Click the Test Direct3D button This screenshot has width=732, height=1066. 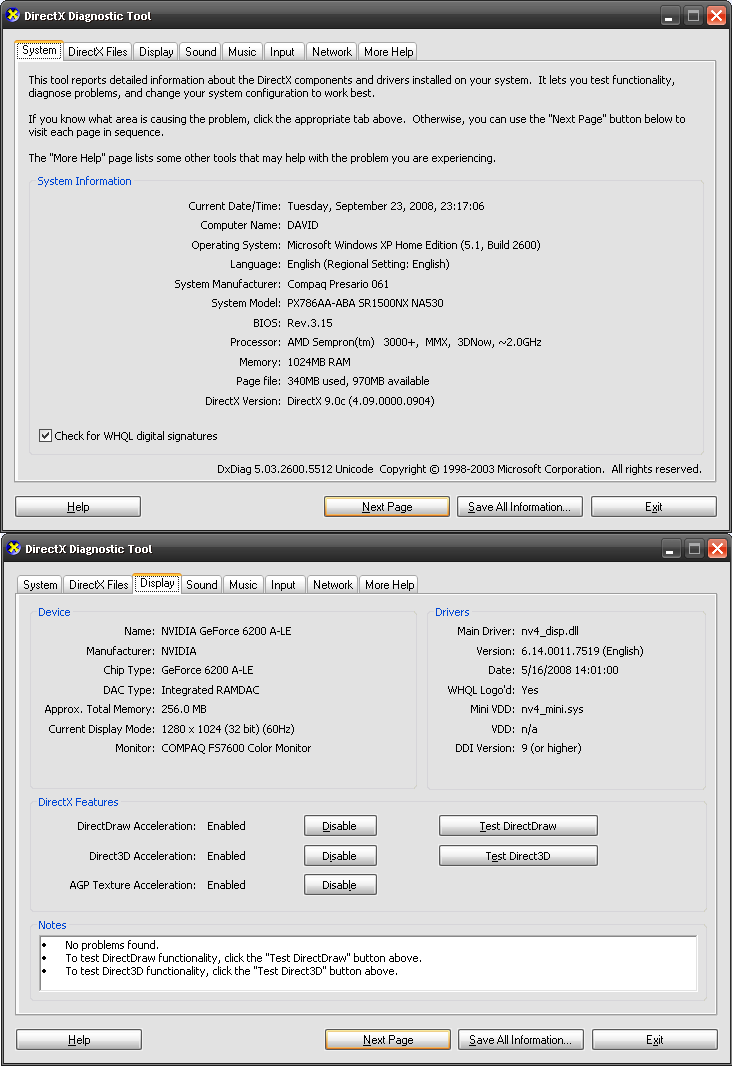(x=518, y=856)
